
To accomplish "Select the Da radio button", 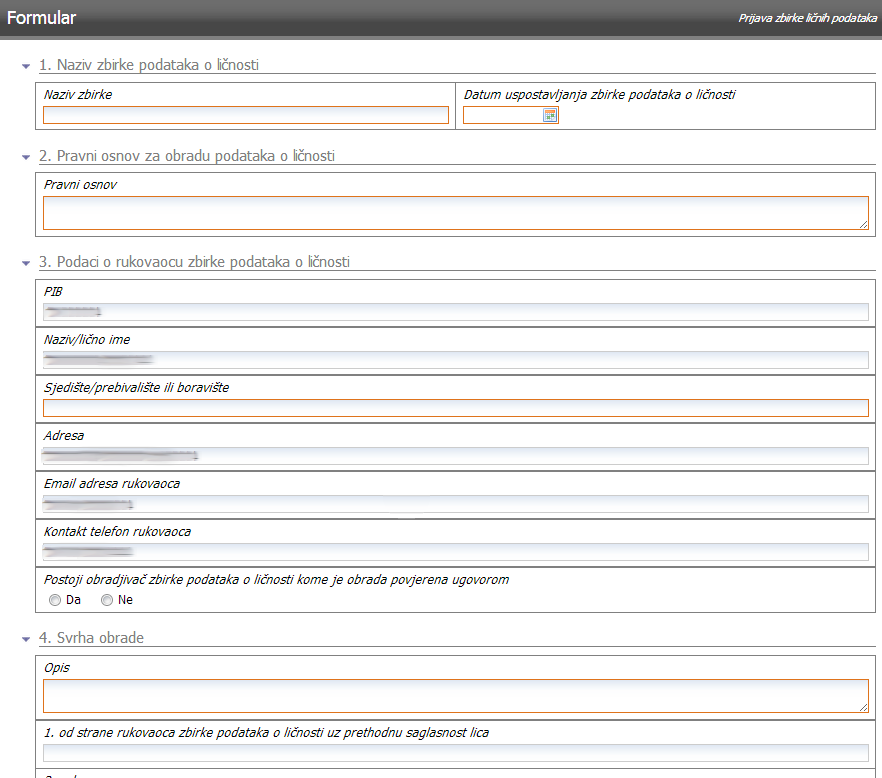I will click(55, 600).
